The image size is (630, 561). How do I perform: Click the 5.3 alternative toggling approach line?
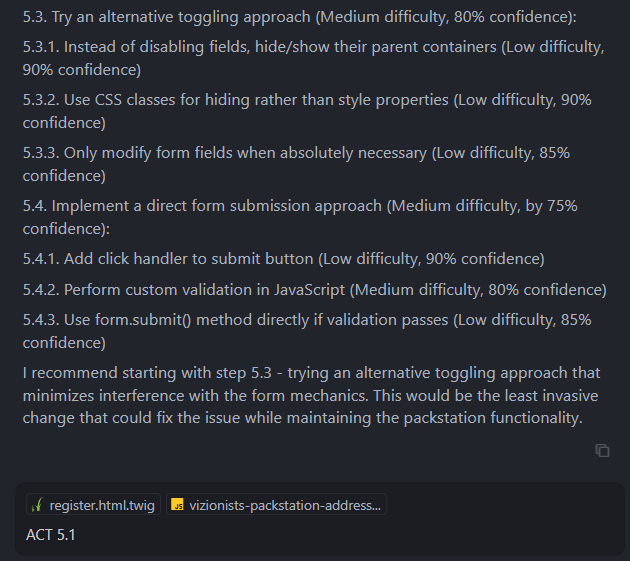pos(299,17)
